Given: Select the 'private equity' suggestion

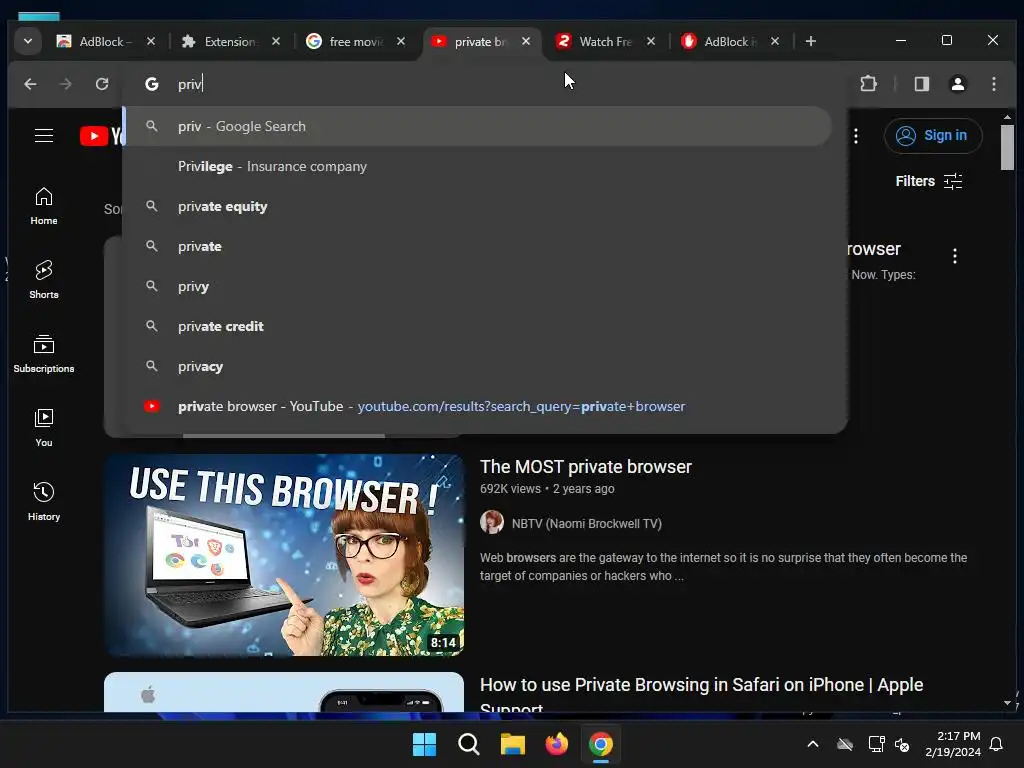Looking at the screenshot, I should click(x=478, y=206).
